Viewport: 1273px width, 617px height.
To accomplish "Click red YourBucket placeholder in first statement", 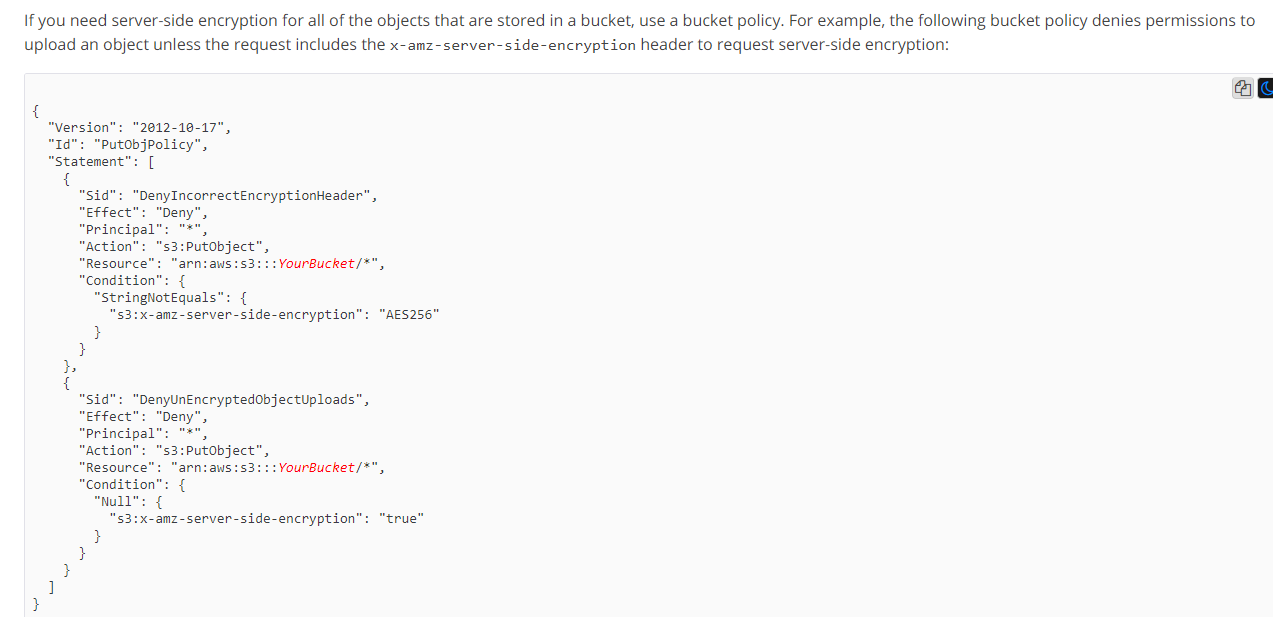I will (316, 263).
